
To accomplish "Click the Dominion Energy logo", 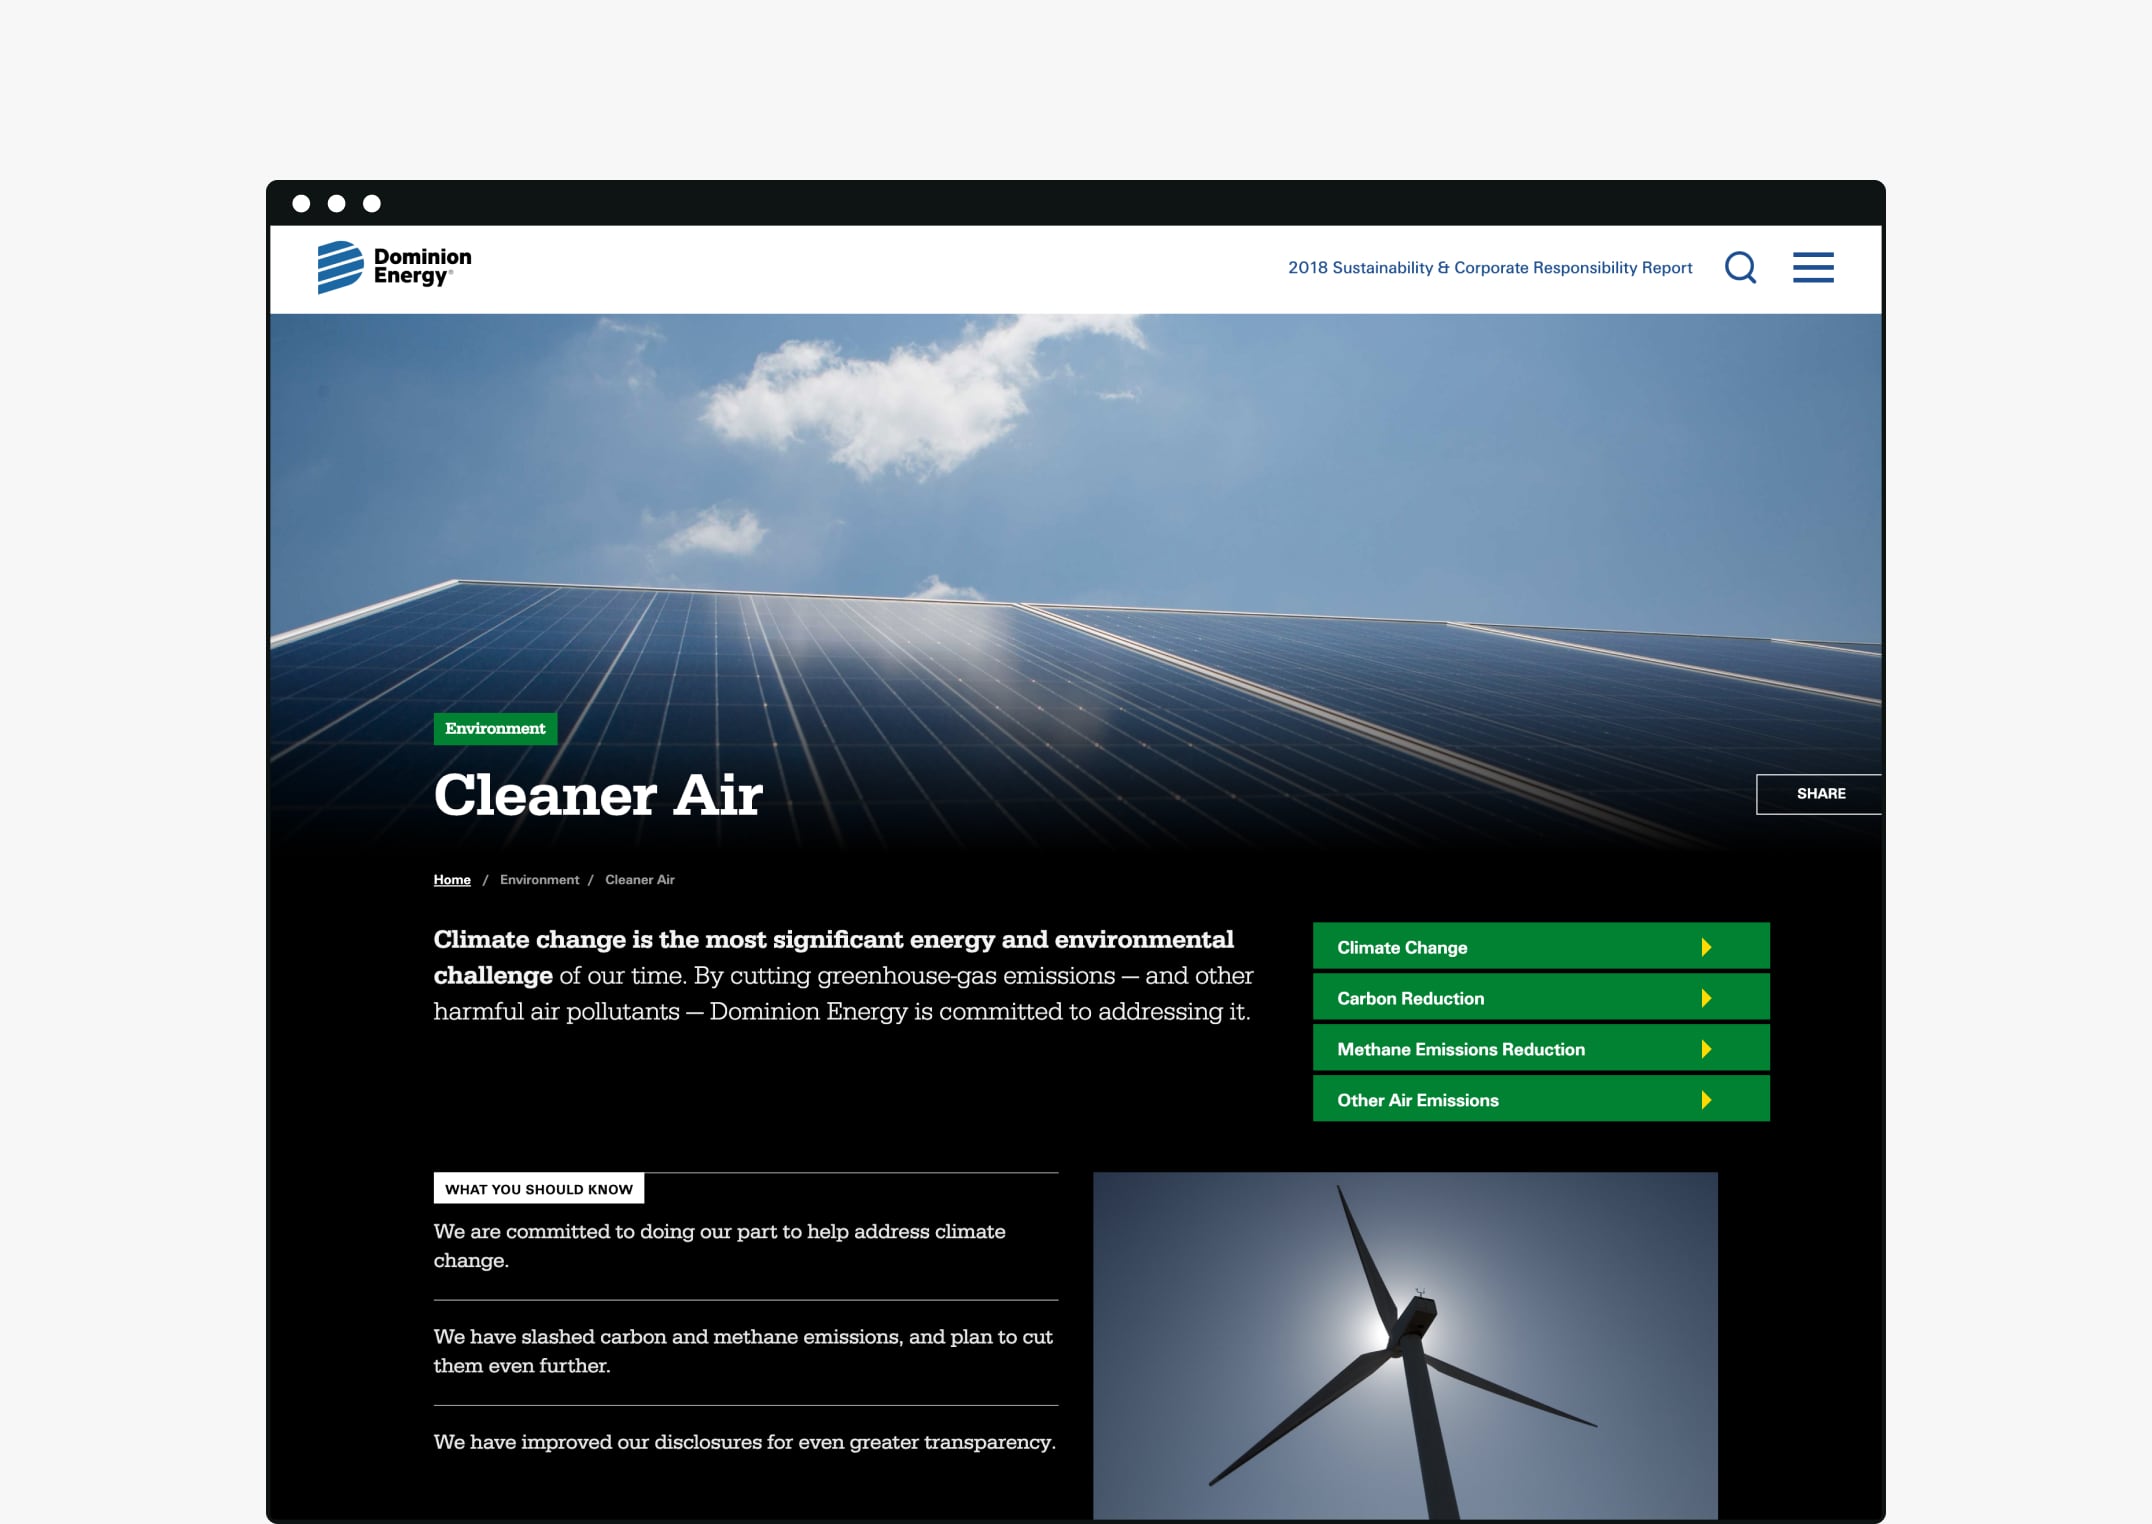I will tap(394, 267).
